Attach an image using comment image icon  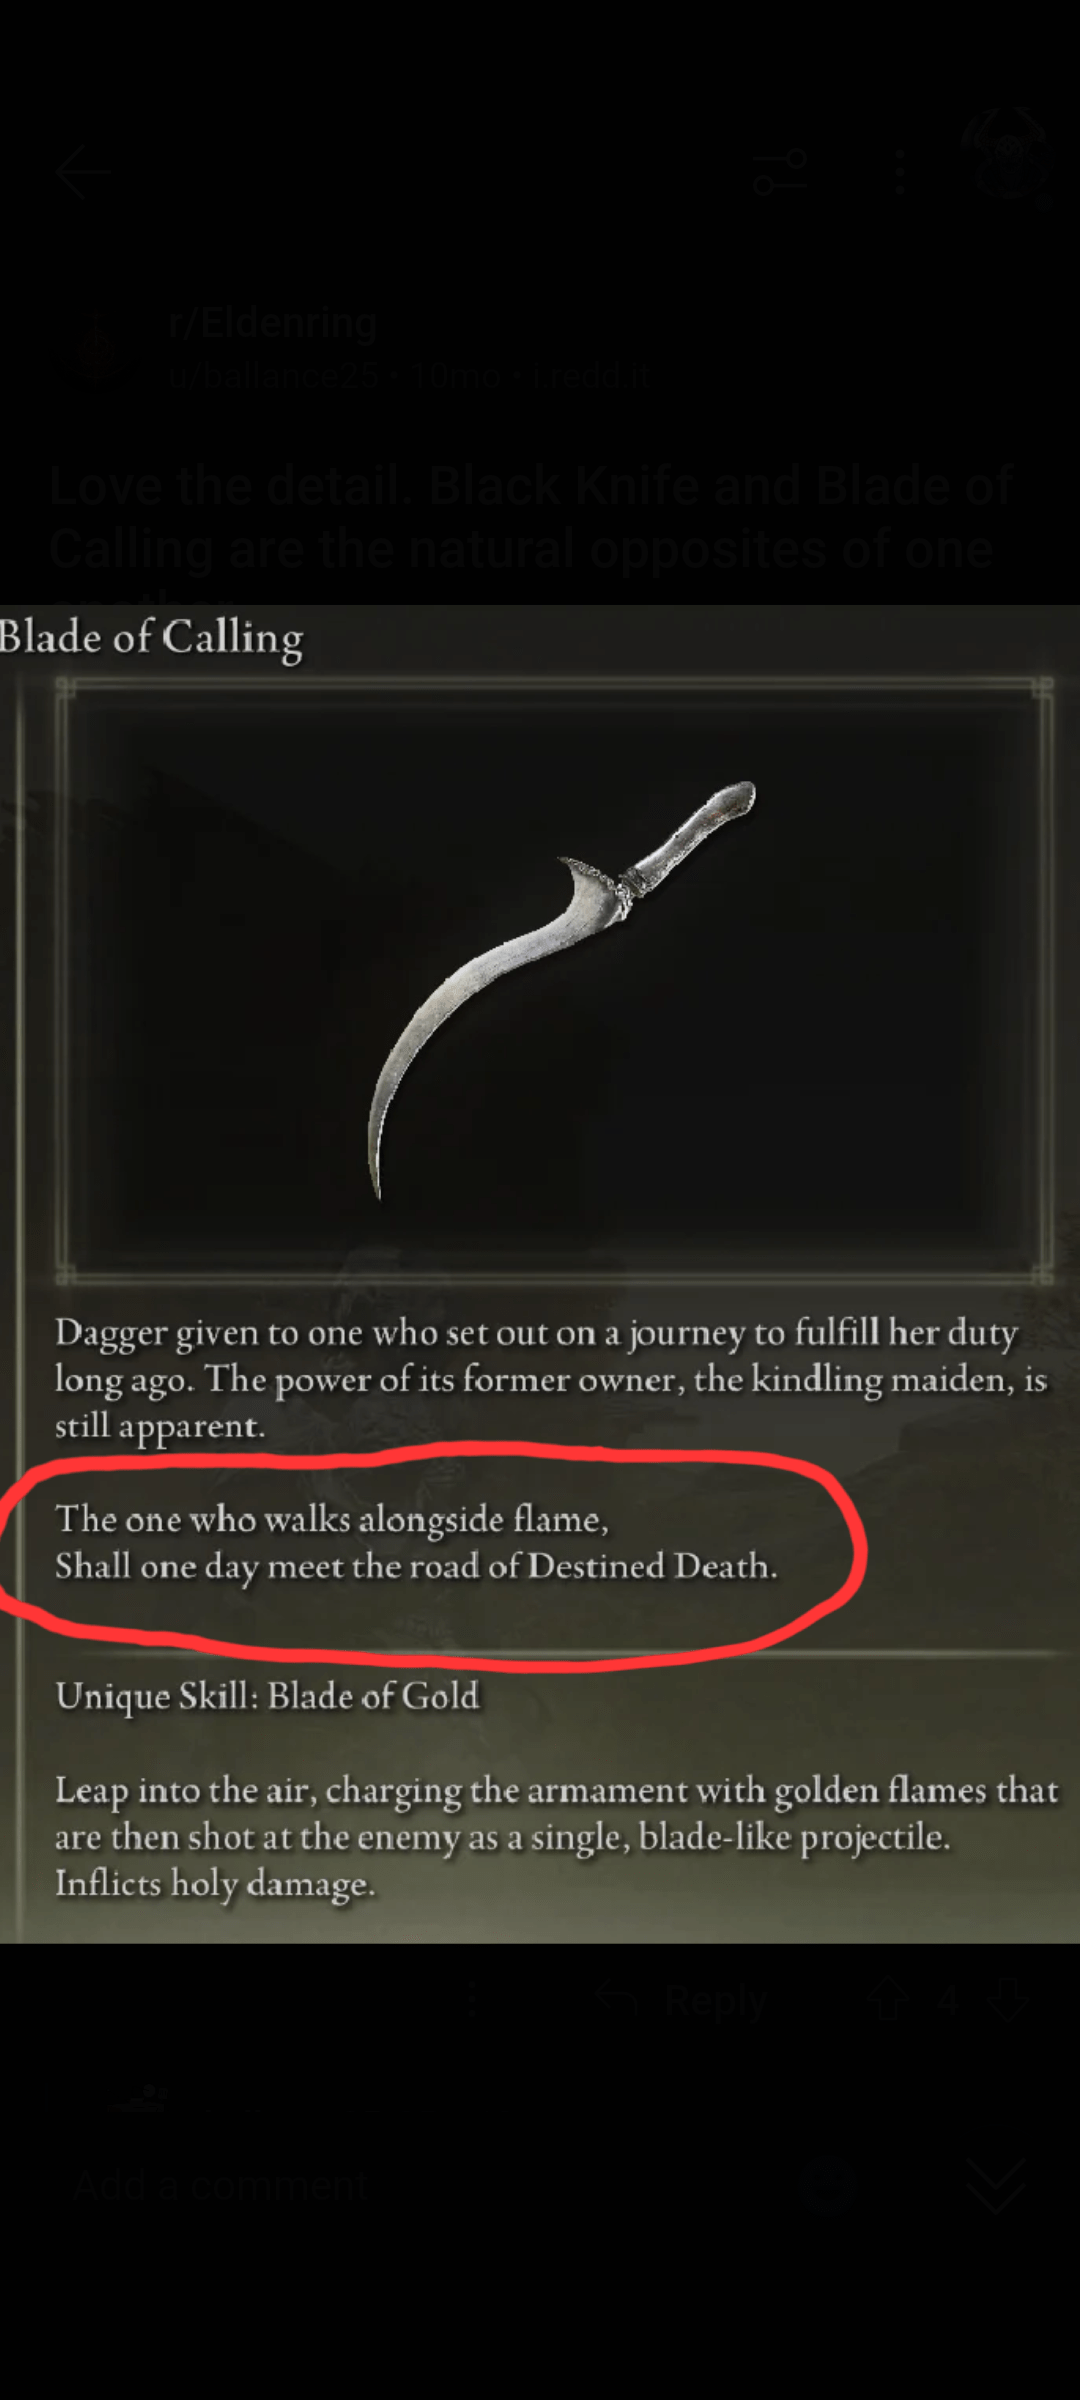pos(828,2186)
